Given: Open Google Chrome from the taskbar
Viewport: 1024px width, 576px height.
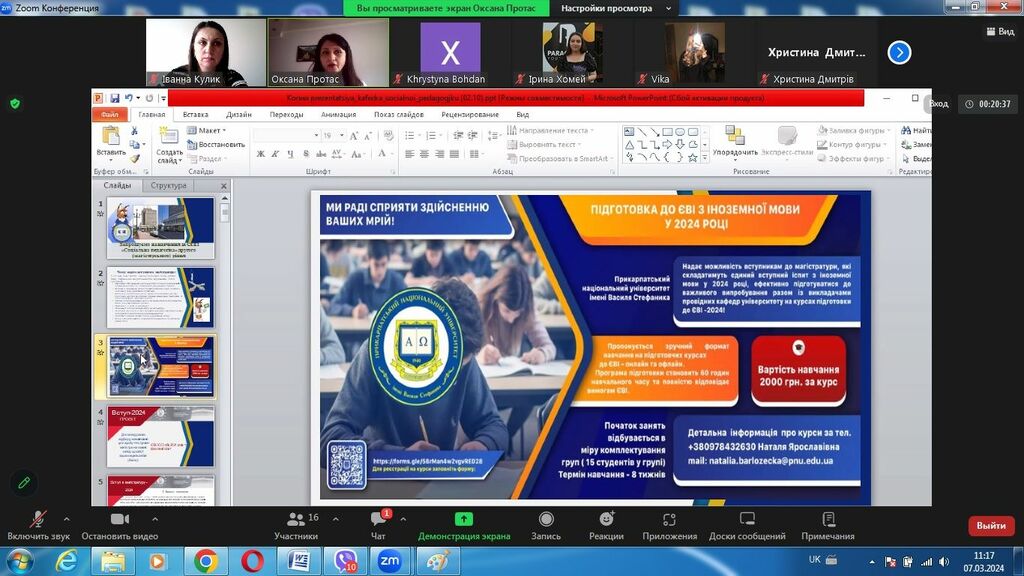Looking at the screenshot, I should [x=206, y=561].
